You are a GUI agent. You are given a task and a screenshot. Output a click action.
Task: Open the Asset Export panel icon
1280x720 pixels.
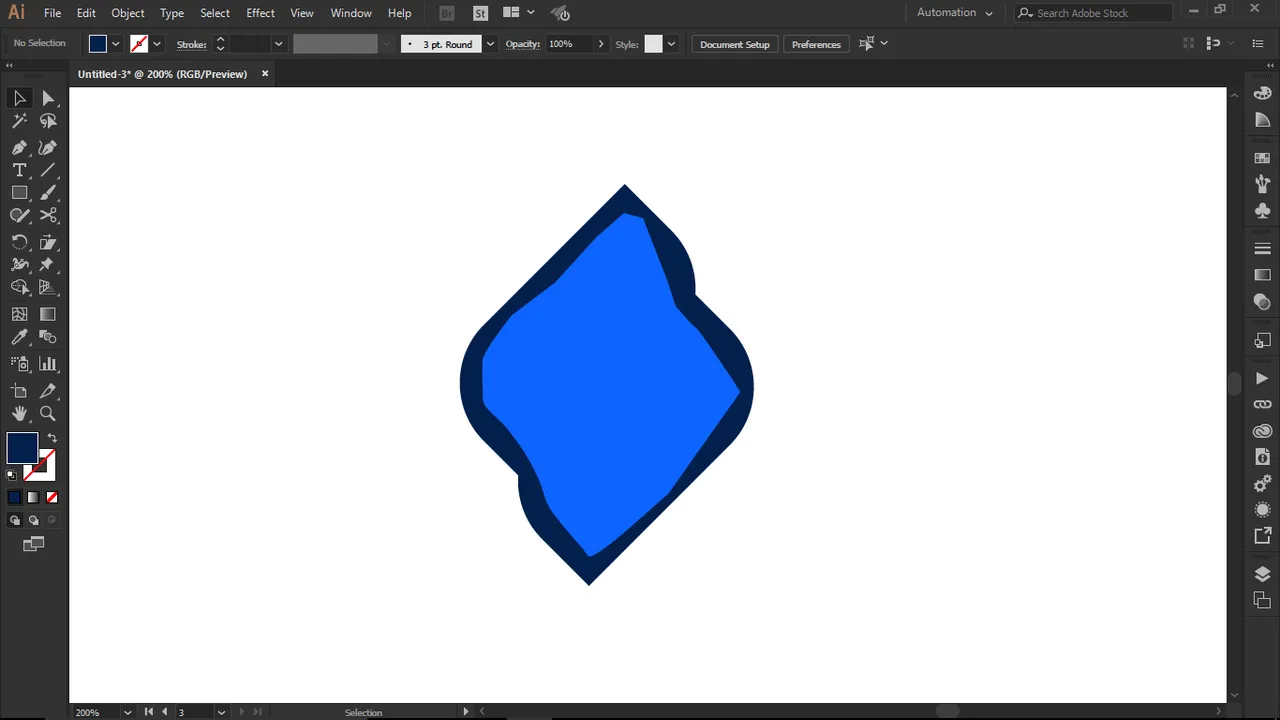1262,536
